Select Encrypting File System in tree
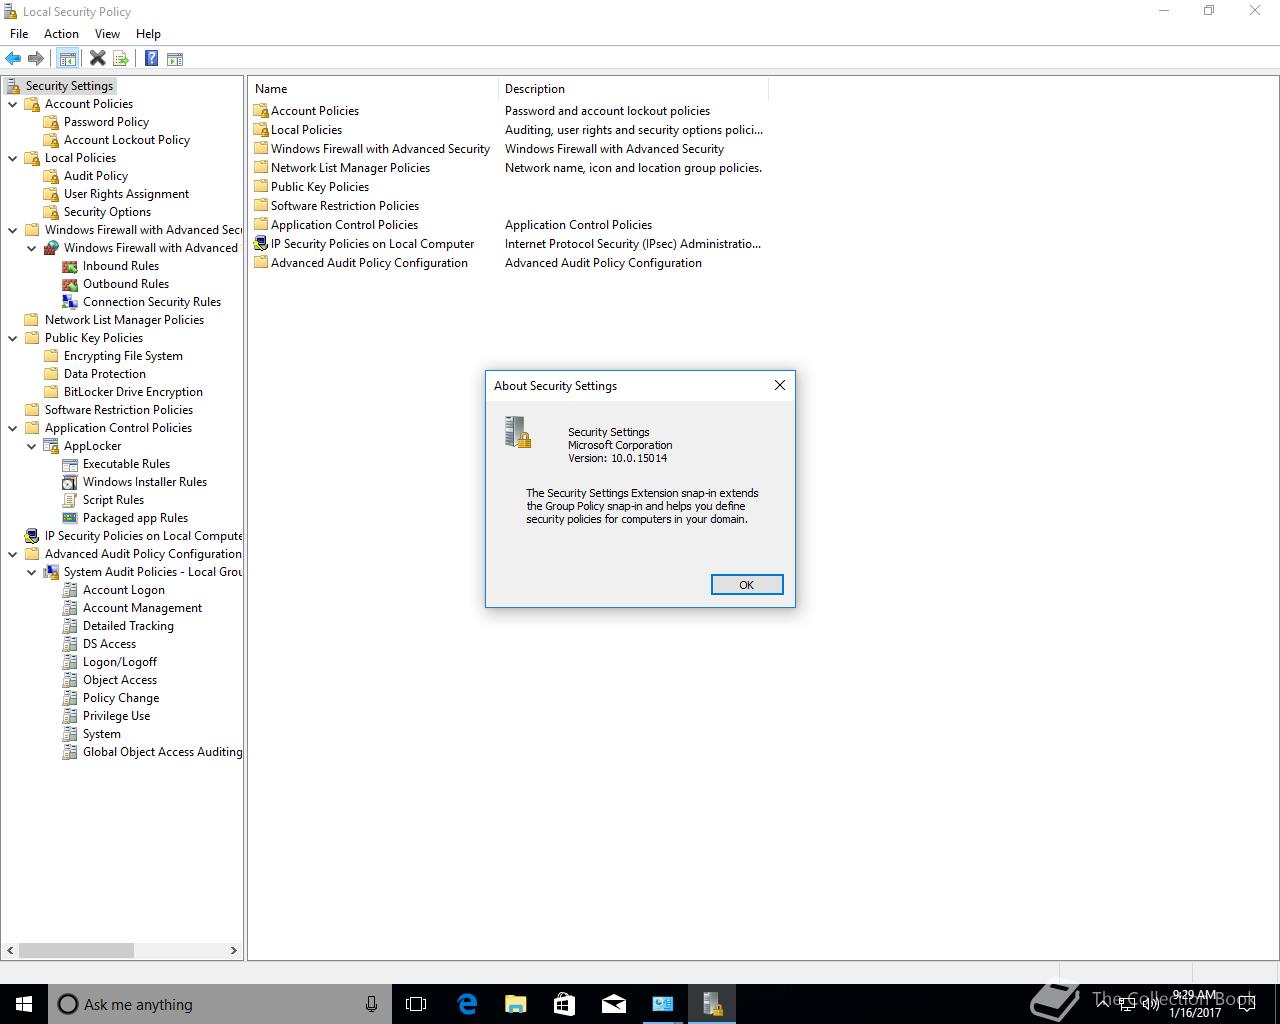Viewport: 1280px width, 1024px height. click(x=123, y=356)
